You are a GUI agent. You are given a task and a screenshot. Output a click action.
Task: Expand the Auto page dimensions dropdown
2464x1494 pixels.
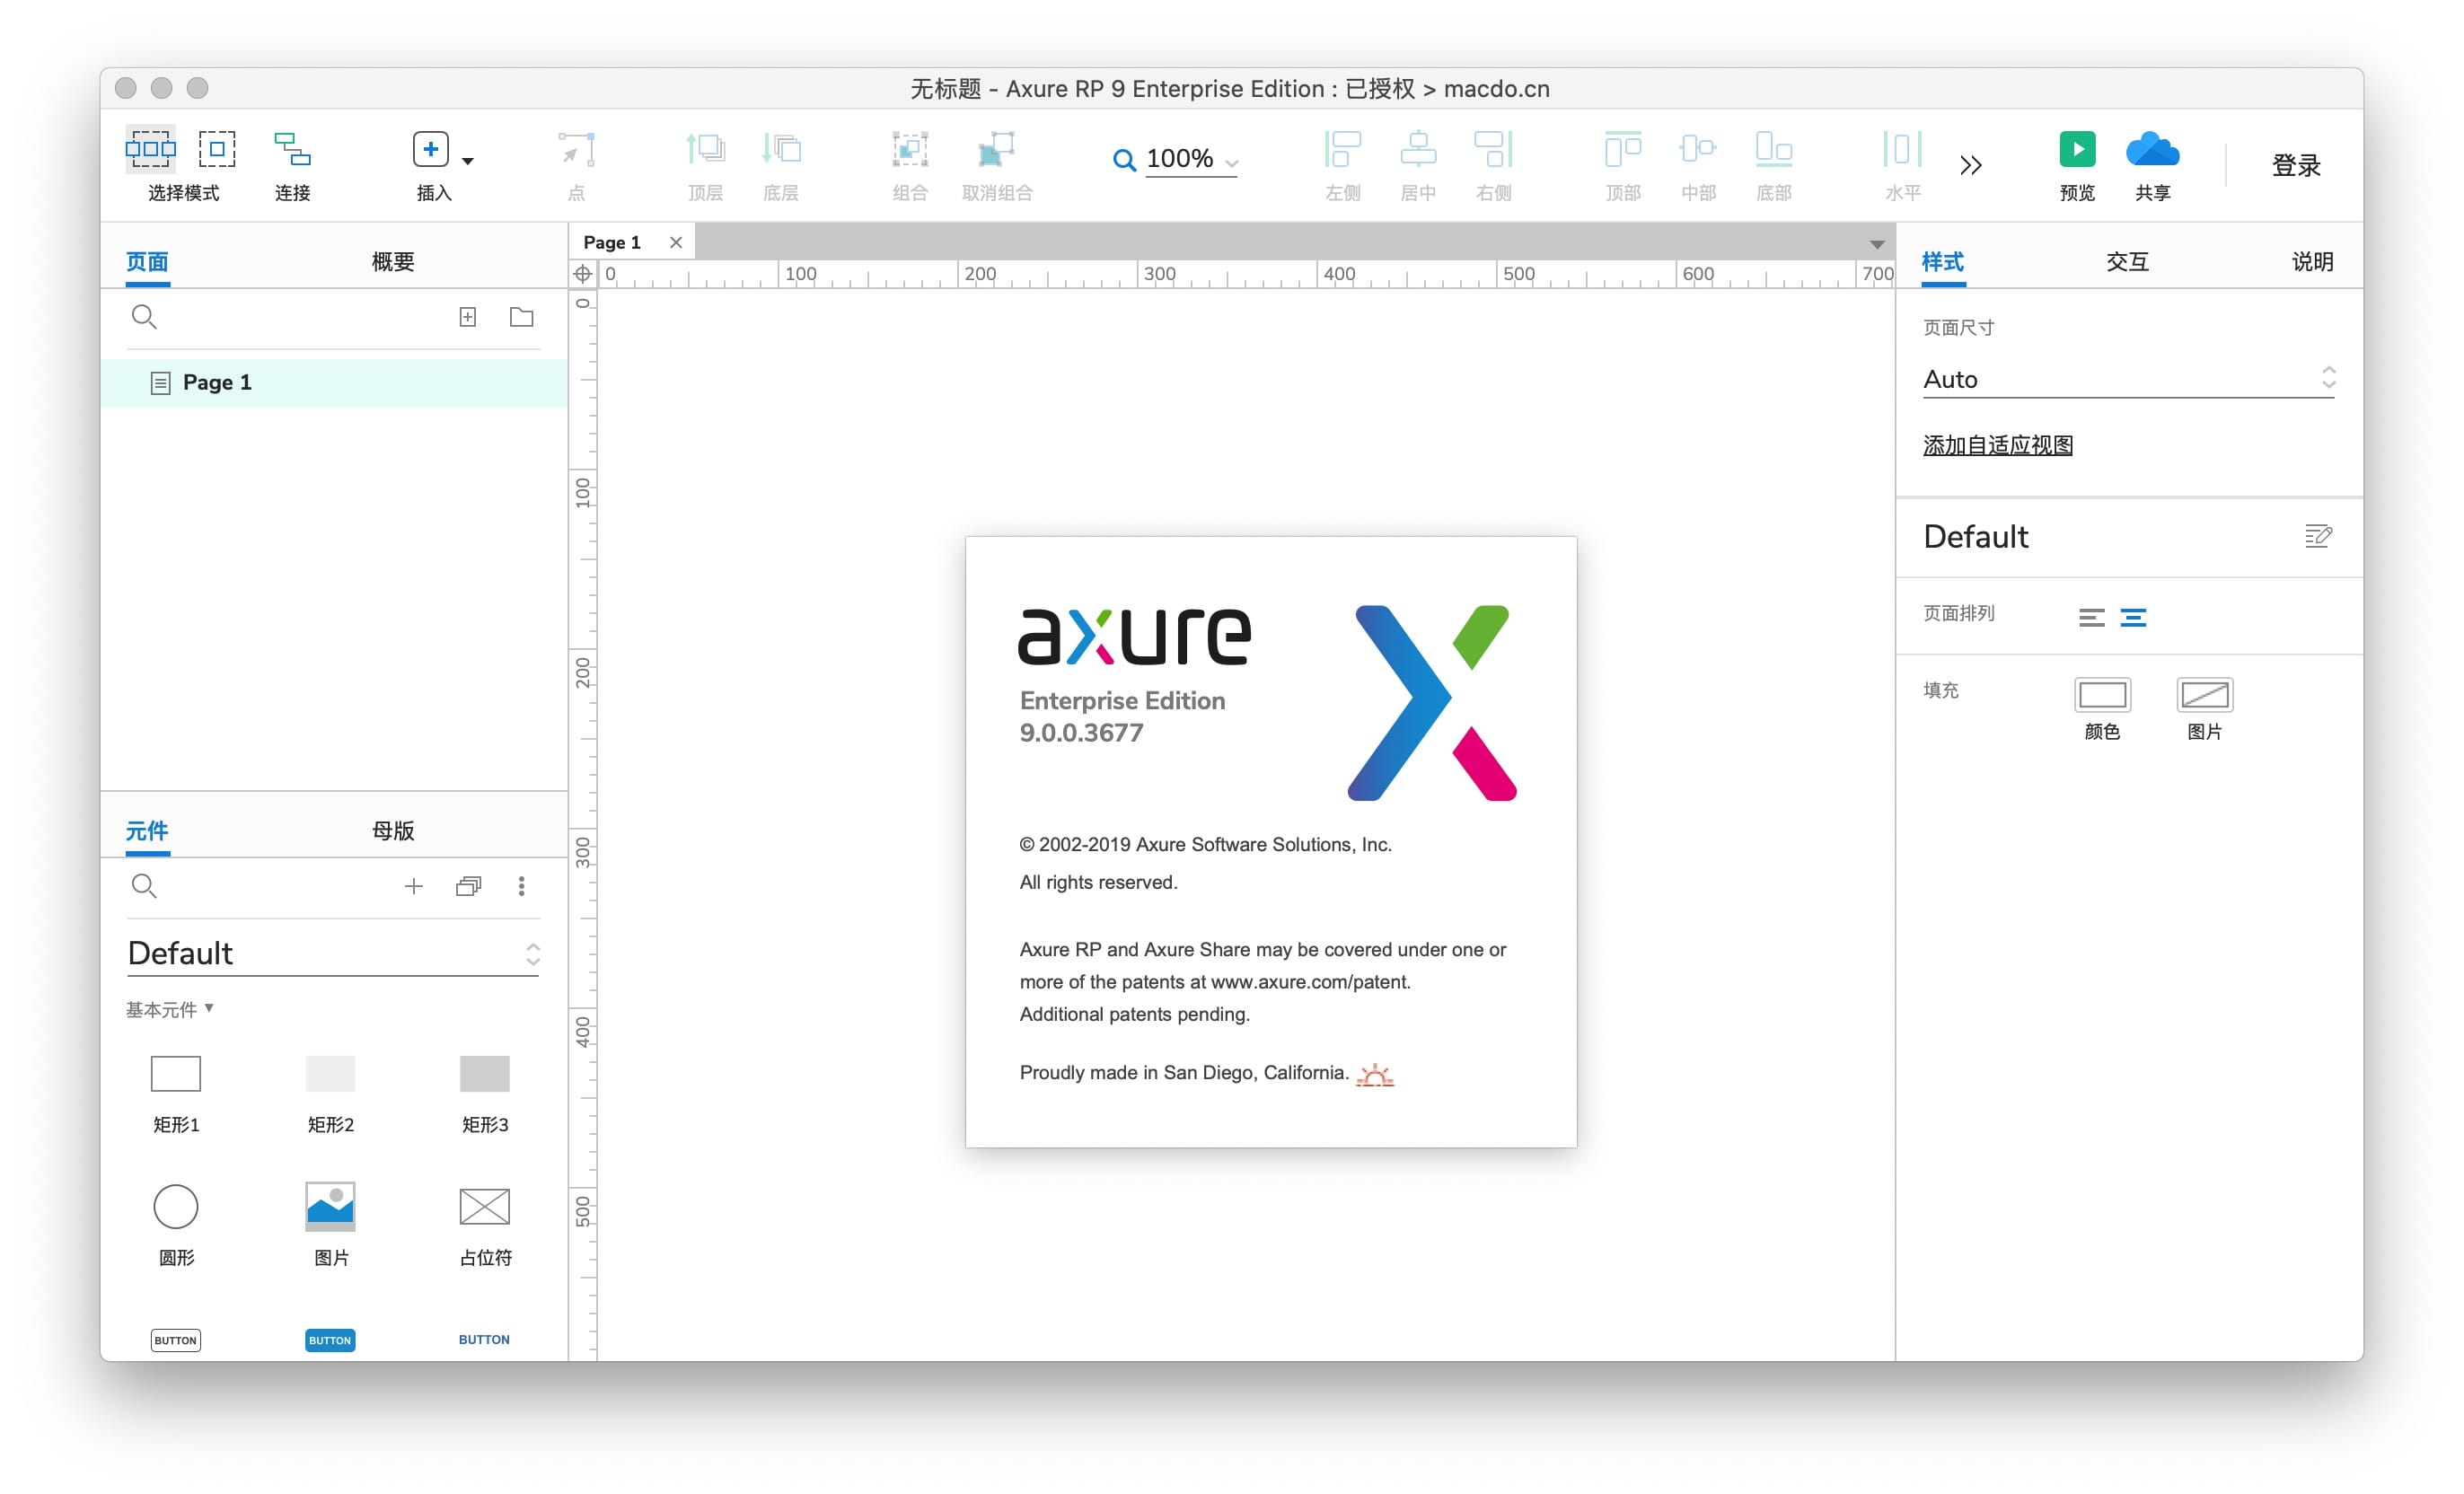[x=2127, y=379]
